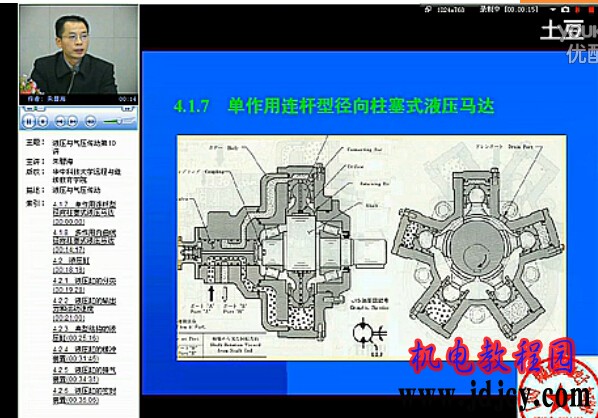This screenshot has height=418, width=598.
Task: Open the dropdown arrow in recorder bar
Action: (553, 10)
